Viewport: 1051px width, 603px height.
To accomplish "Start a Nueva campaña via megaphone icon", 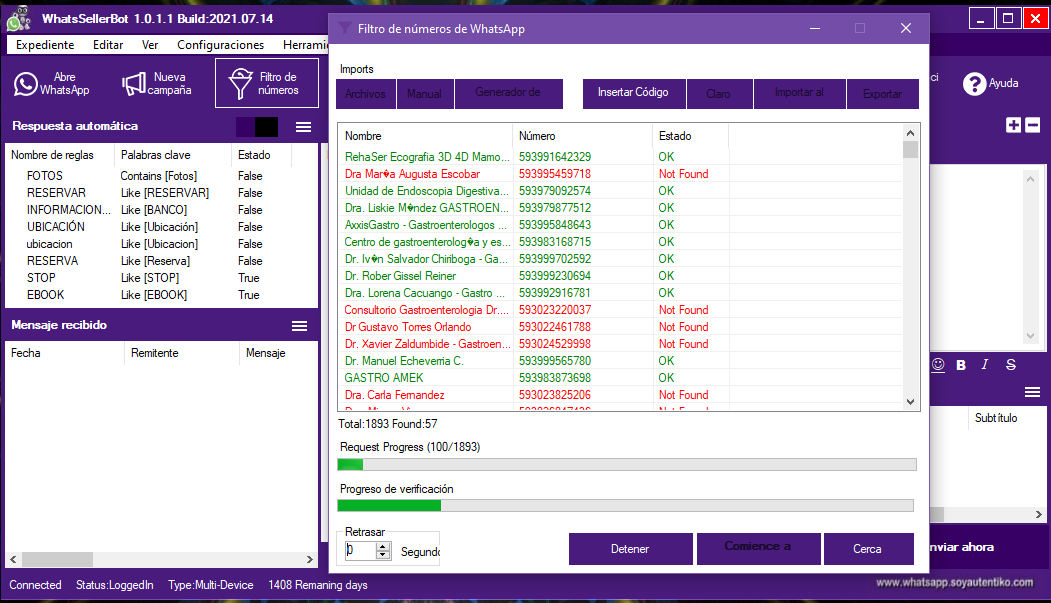I will (x=133, y=84).
